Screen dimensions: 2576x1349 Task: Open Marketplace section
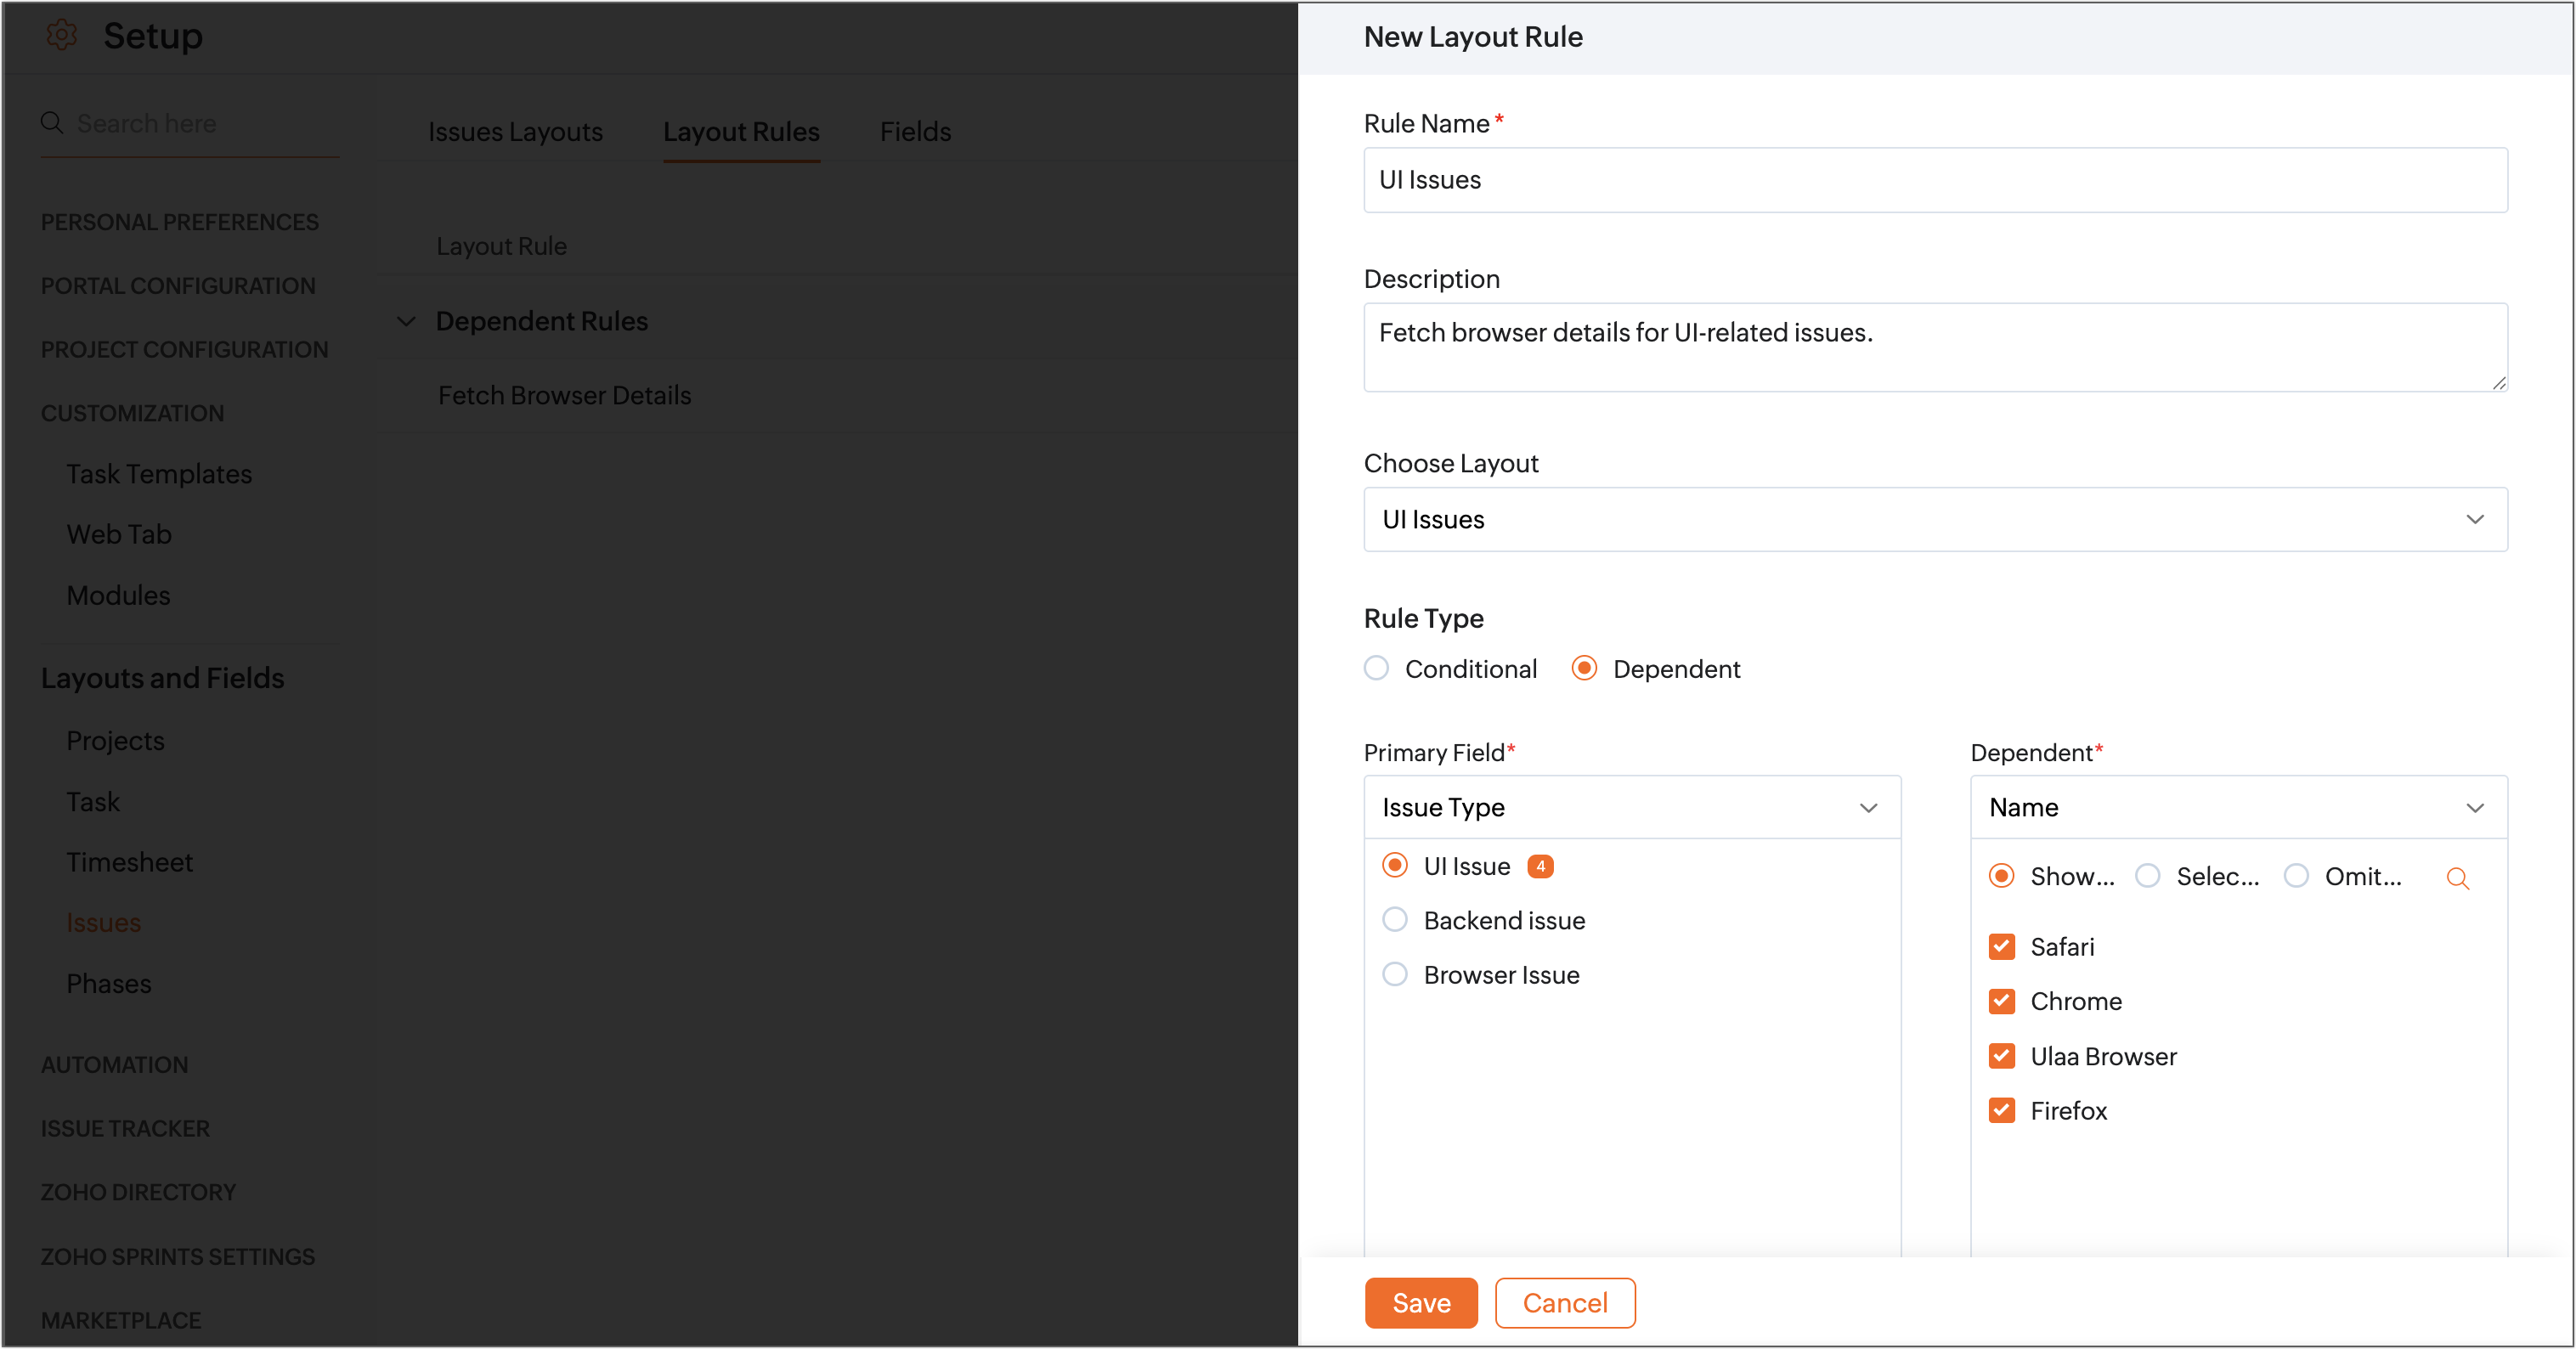121,1320
